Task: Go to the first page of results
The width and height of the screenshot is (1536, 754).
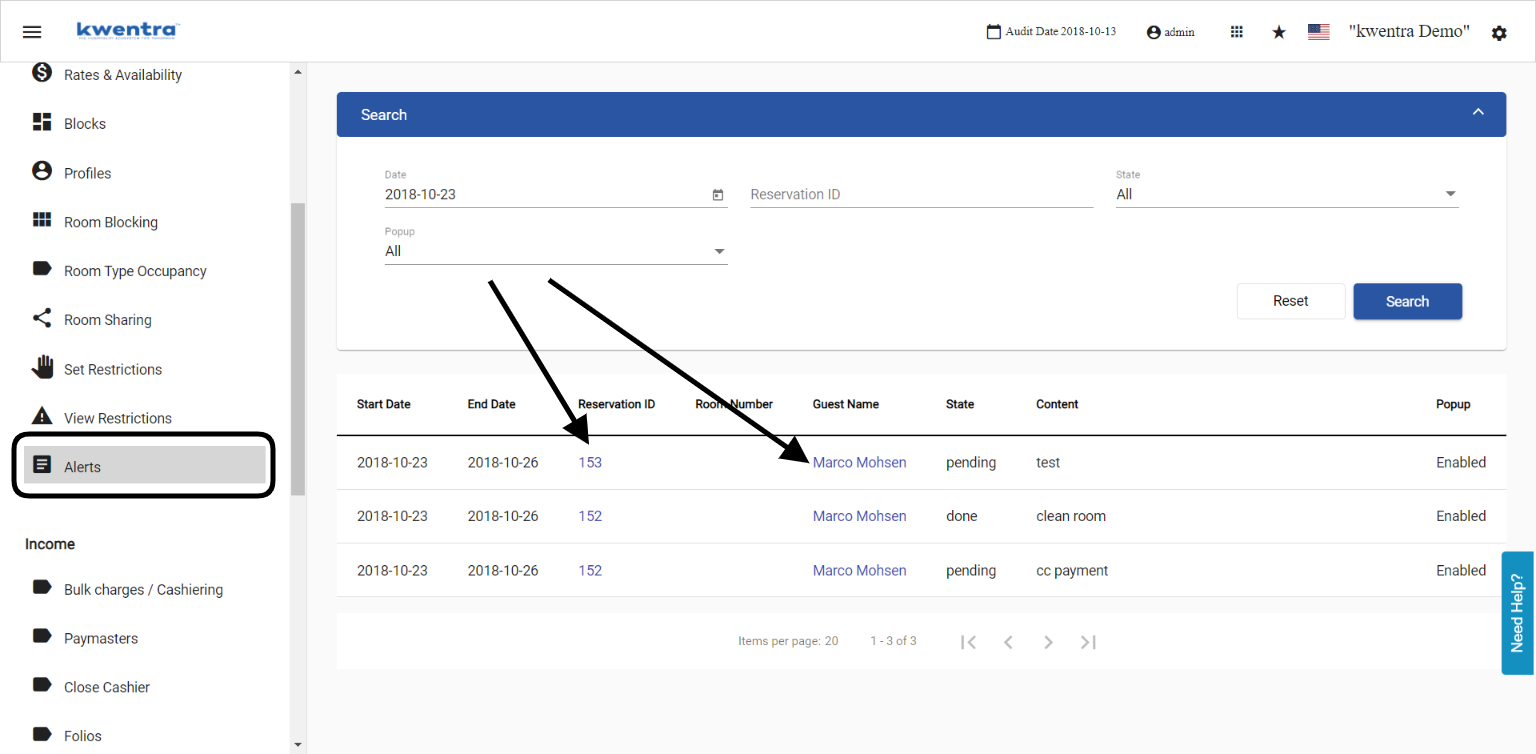Action: click(x=968, y=642)
